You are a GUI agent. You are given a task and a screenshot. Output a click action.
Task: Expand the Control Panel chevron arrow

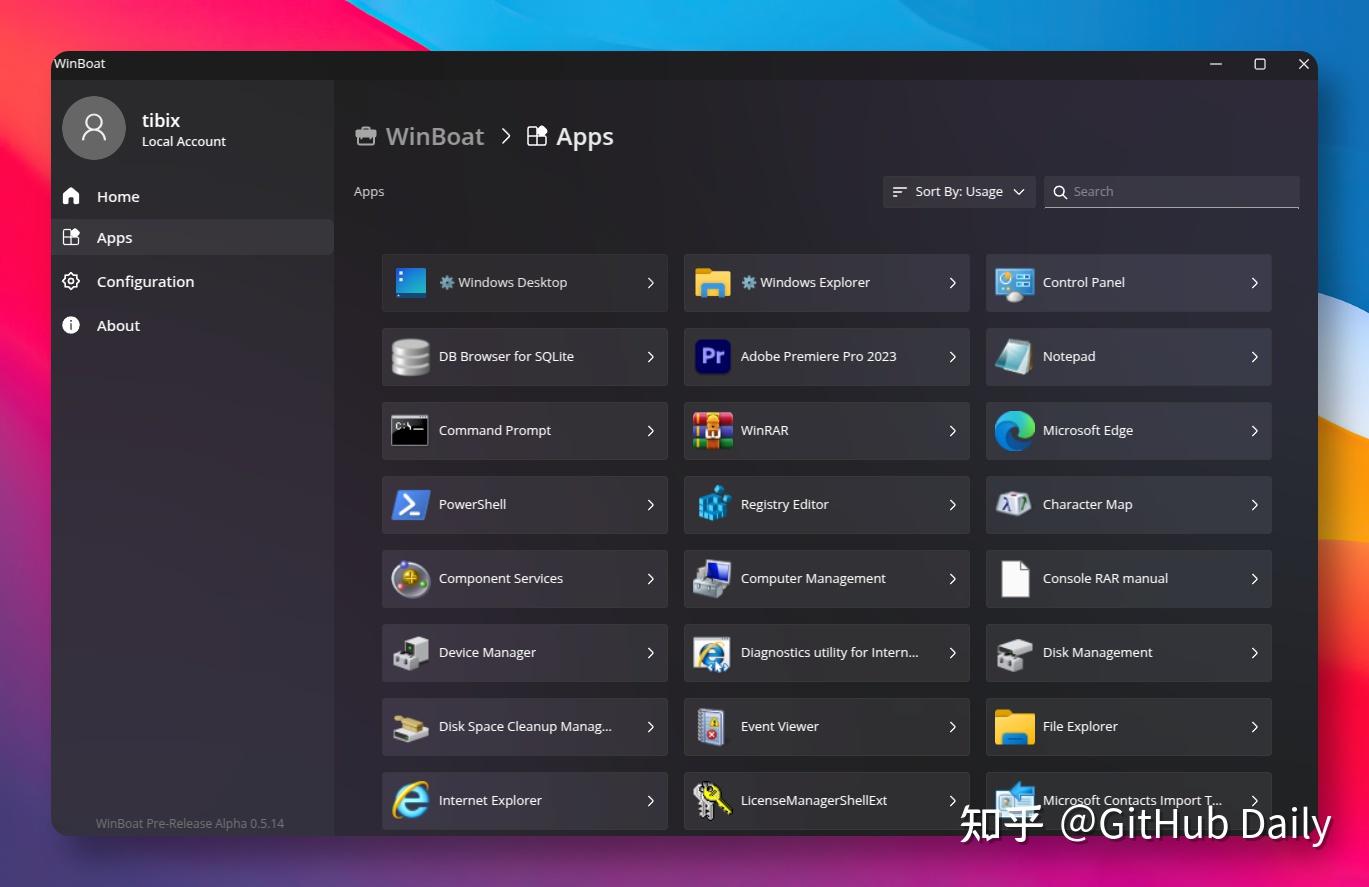point(1254,283)
